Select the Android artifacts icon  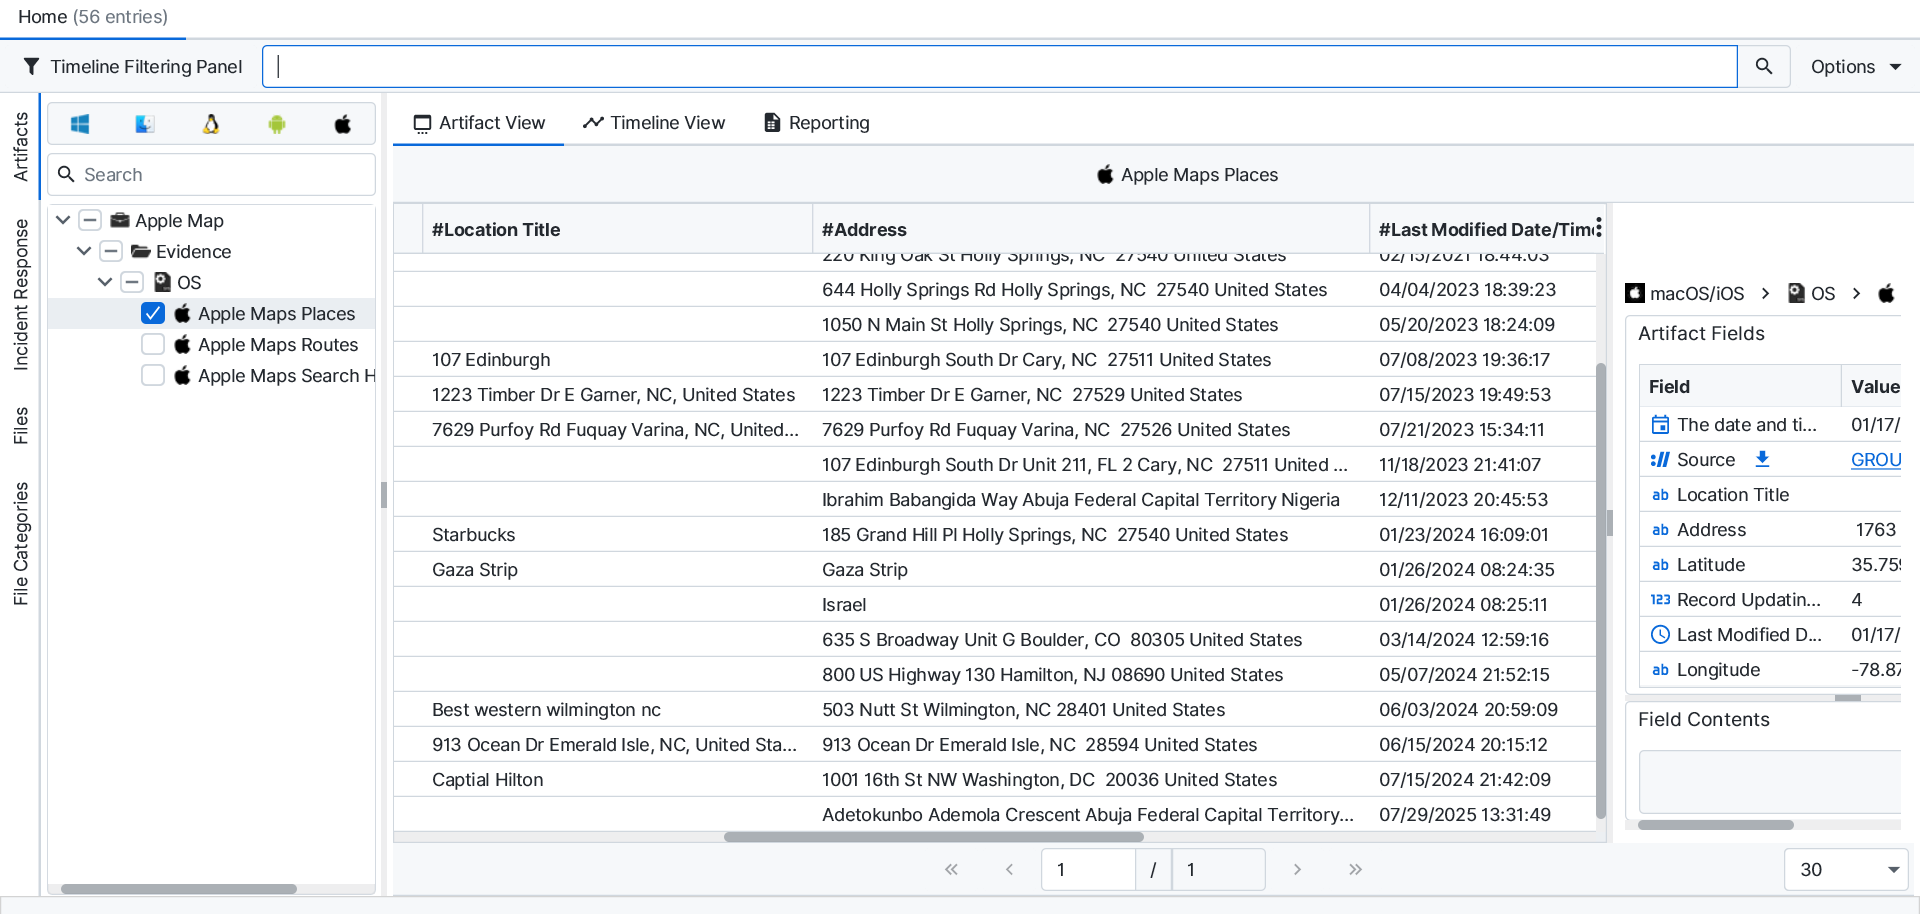pyautogui.click(x=277, y=124)
